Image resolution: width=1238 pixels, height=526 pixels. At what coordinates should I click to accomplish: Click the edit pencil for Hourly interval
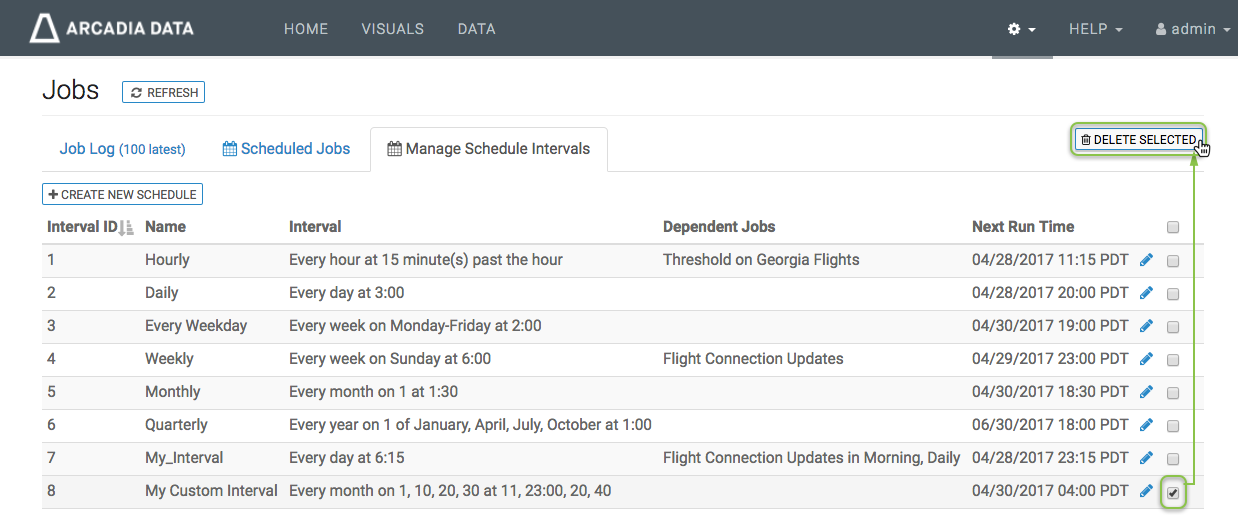point(1146,260)
